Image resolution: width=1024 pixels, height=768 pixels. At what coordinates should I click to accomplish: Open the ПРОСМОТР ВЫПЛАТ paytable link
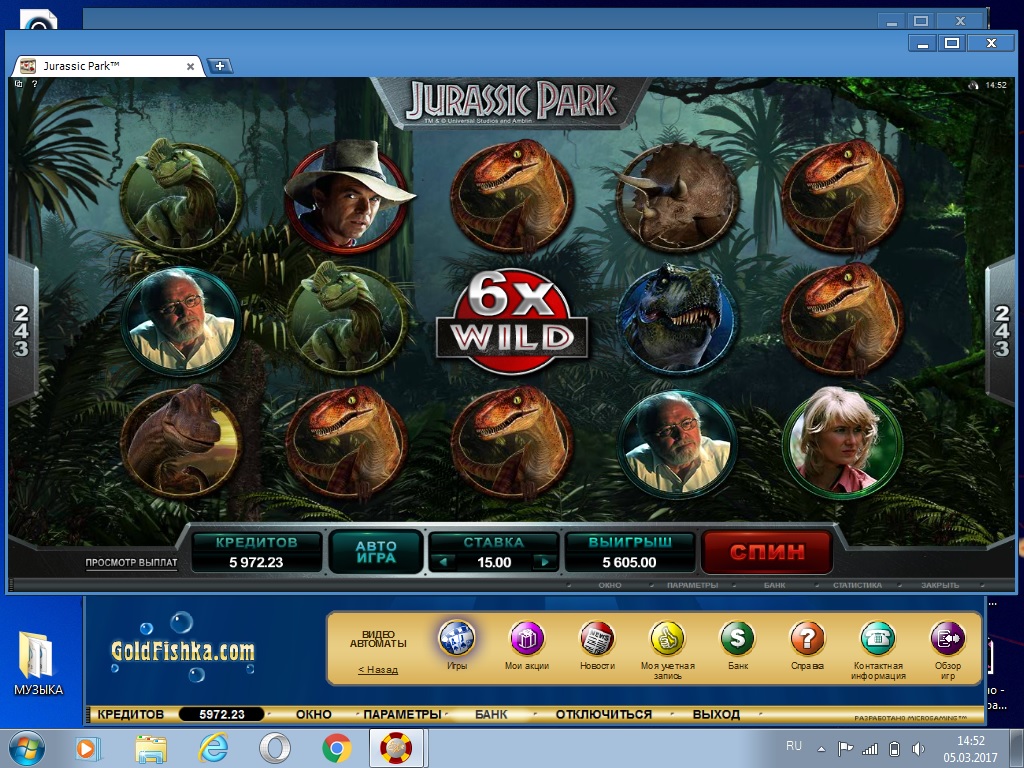tap(131, 562)
